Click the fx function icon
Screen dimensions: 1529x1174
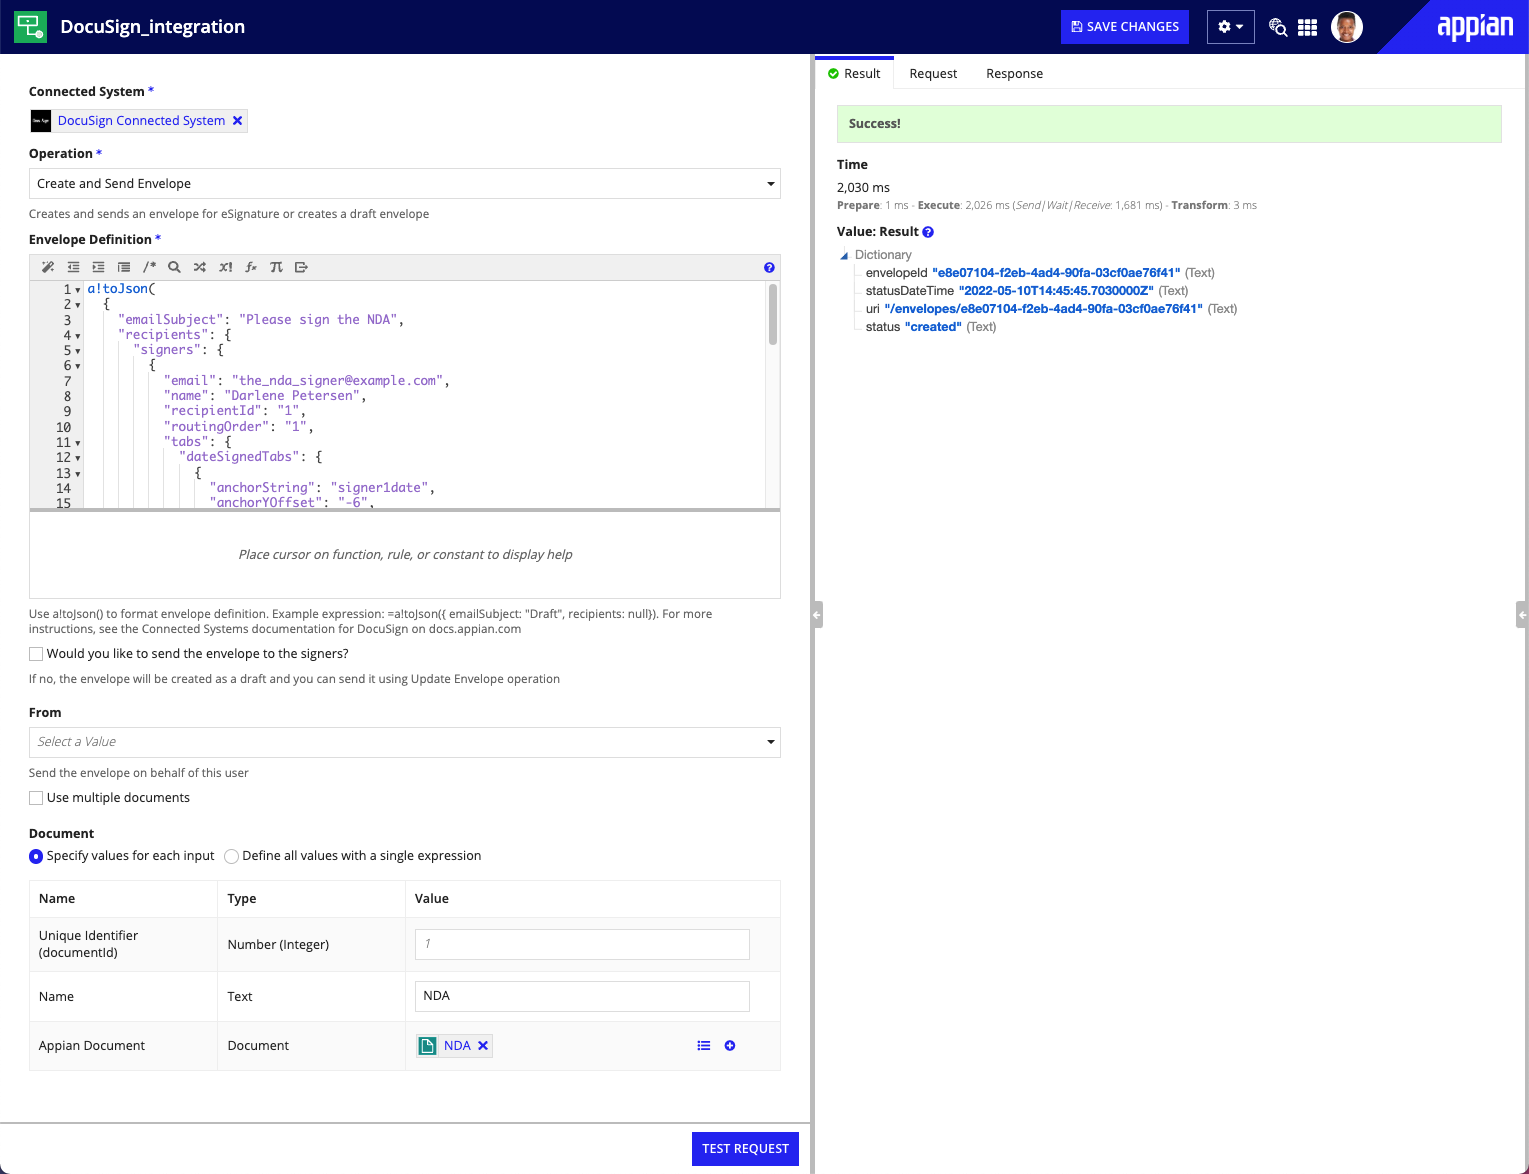(x=251, y=267)
